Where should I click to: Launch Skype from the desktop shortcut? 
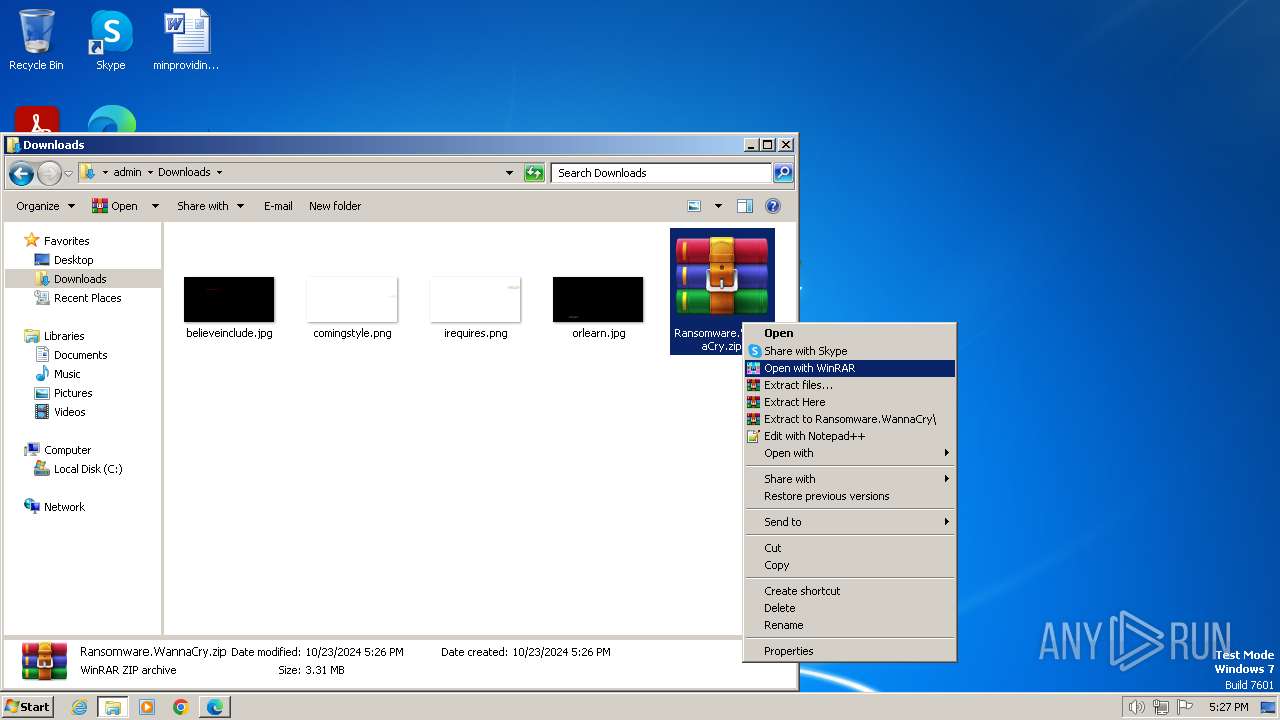[x=110, y=40]
